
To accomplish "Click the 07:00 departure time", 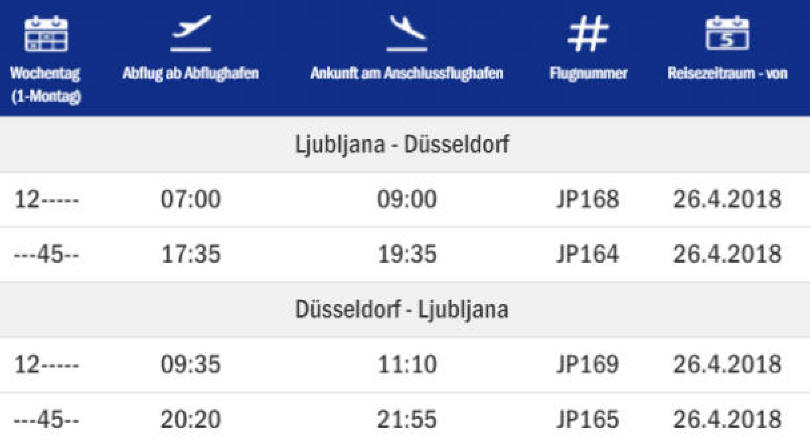I will click(x=191, y=199).
